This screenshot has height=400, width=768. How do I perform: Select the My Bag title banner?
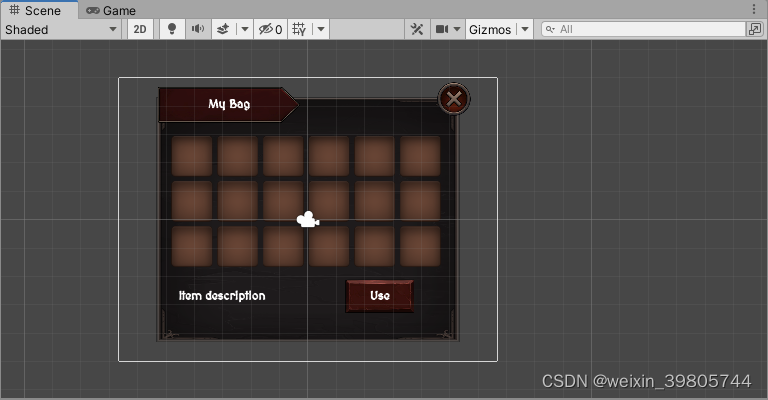(228, 104)
